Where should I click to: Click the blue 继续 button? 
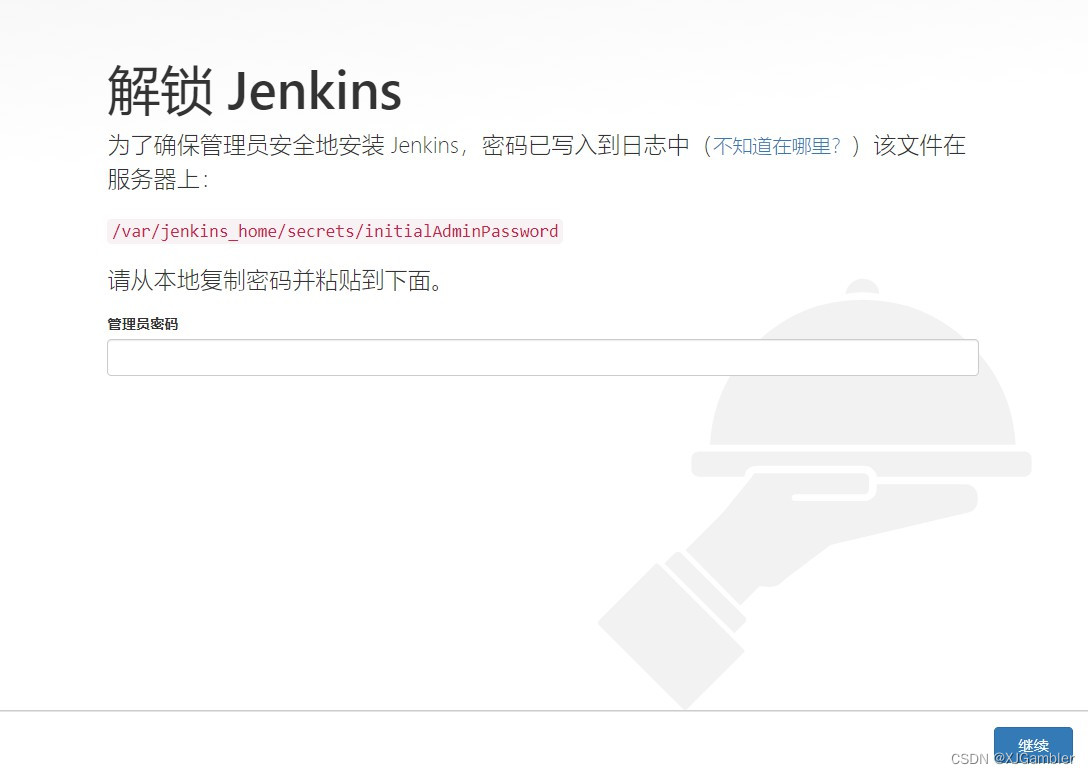coord(1033,745)
